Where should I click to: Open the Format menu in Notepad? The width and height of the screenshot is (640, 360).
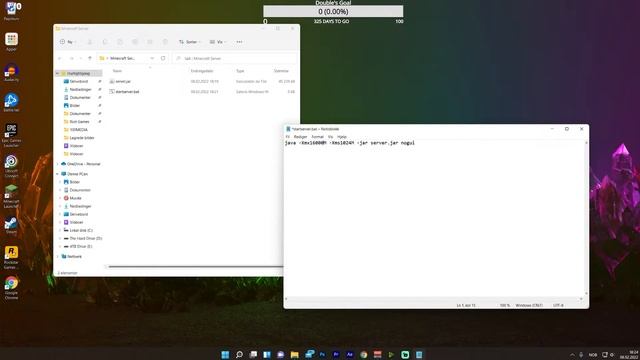(317, 137)
